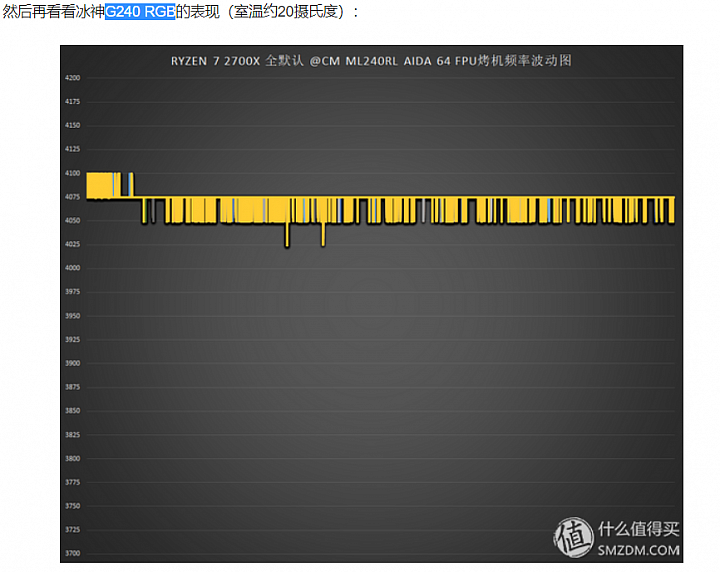Click the chart title "RYZEN 7 2700X"
Image resolution: width=720 pixels, height=572 pixels.
pyautogui.click(x=215, y=61)
